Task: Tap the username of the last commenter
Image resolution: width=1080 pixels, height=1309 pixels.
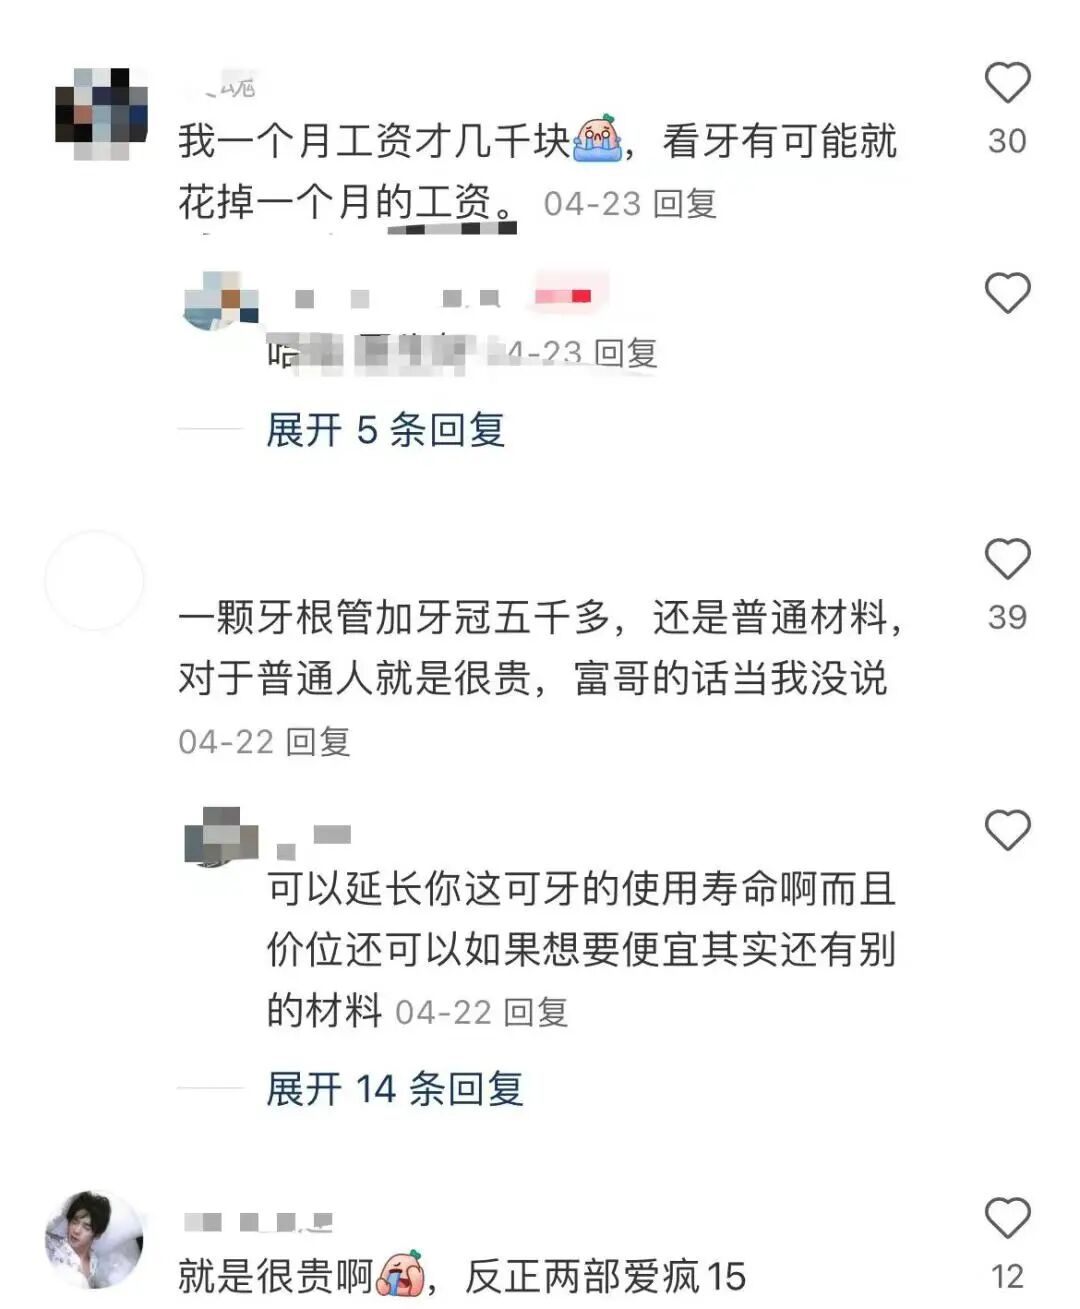Action: pos(259,1222)
